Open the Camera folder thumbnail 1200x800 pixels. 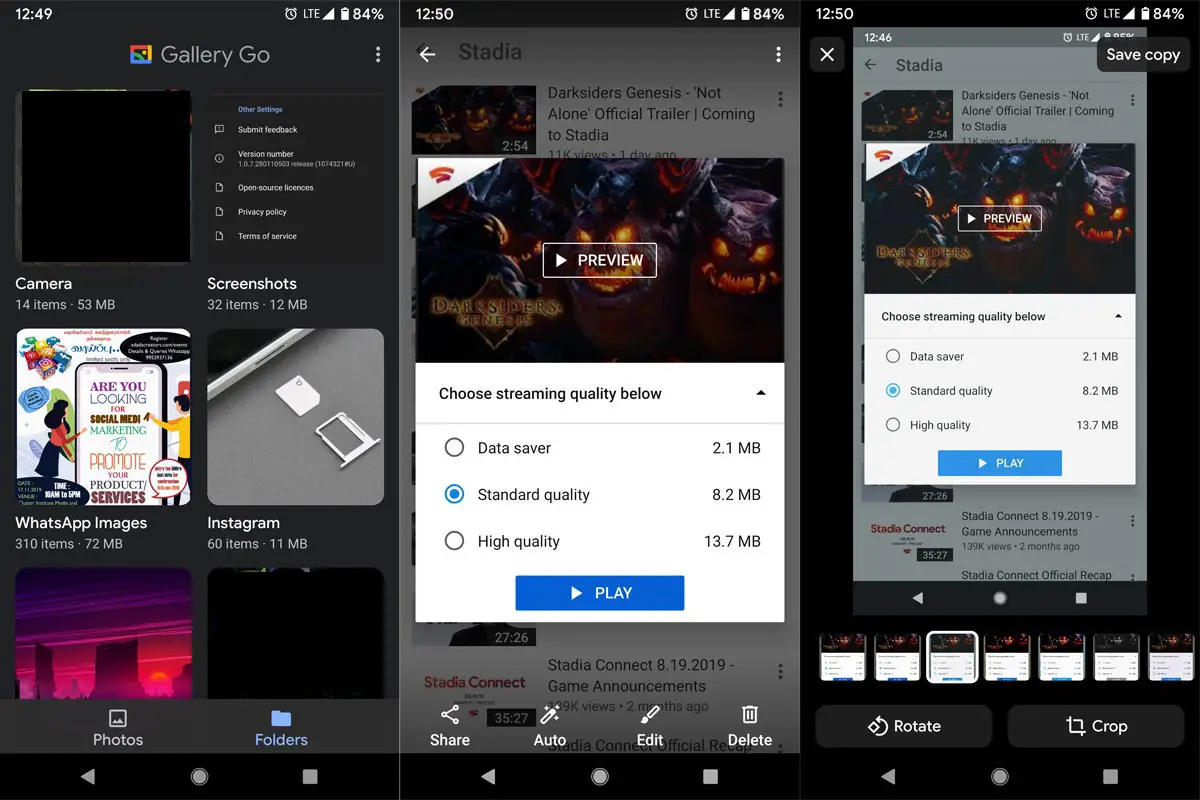point(103,176)
